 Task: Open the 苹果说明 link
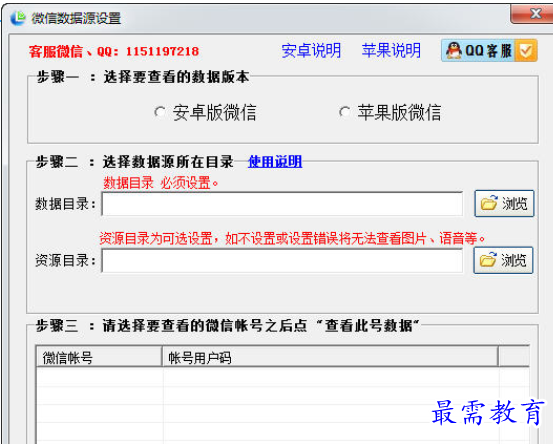coord(391,51)
